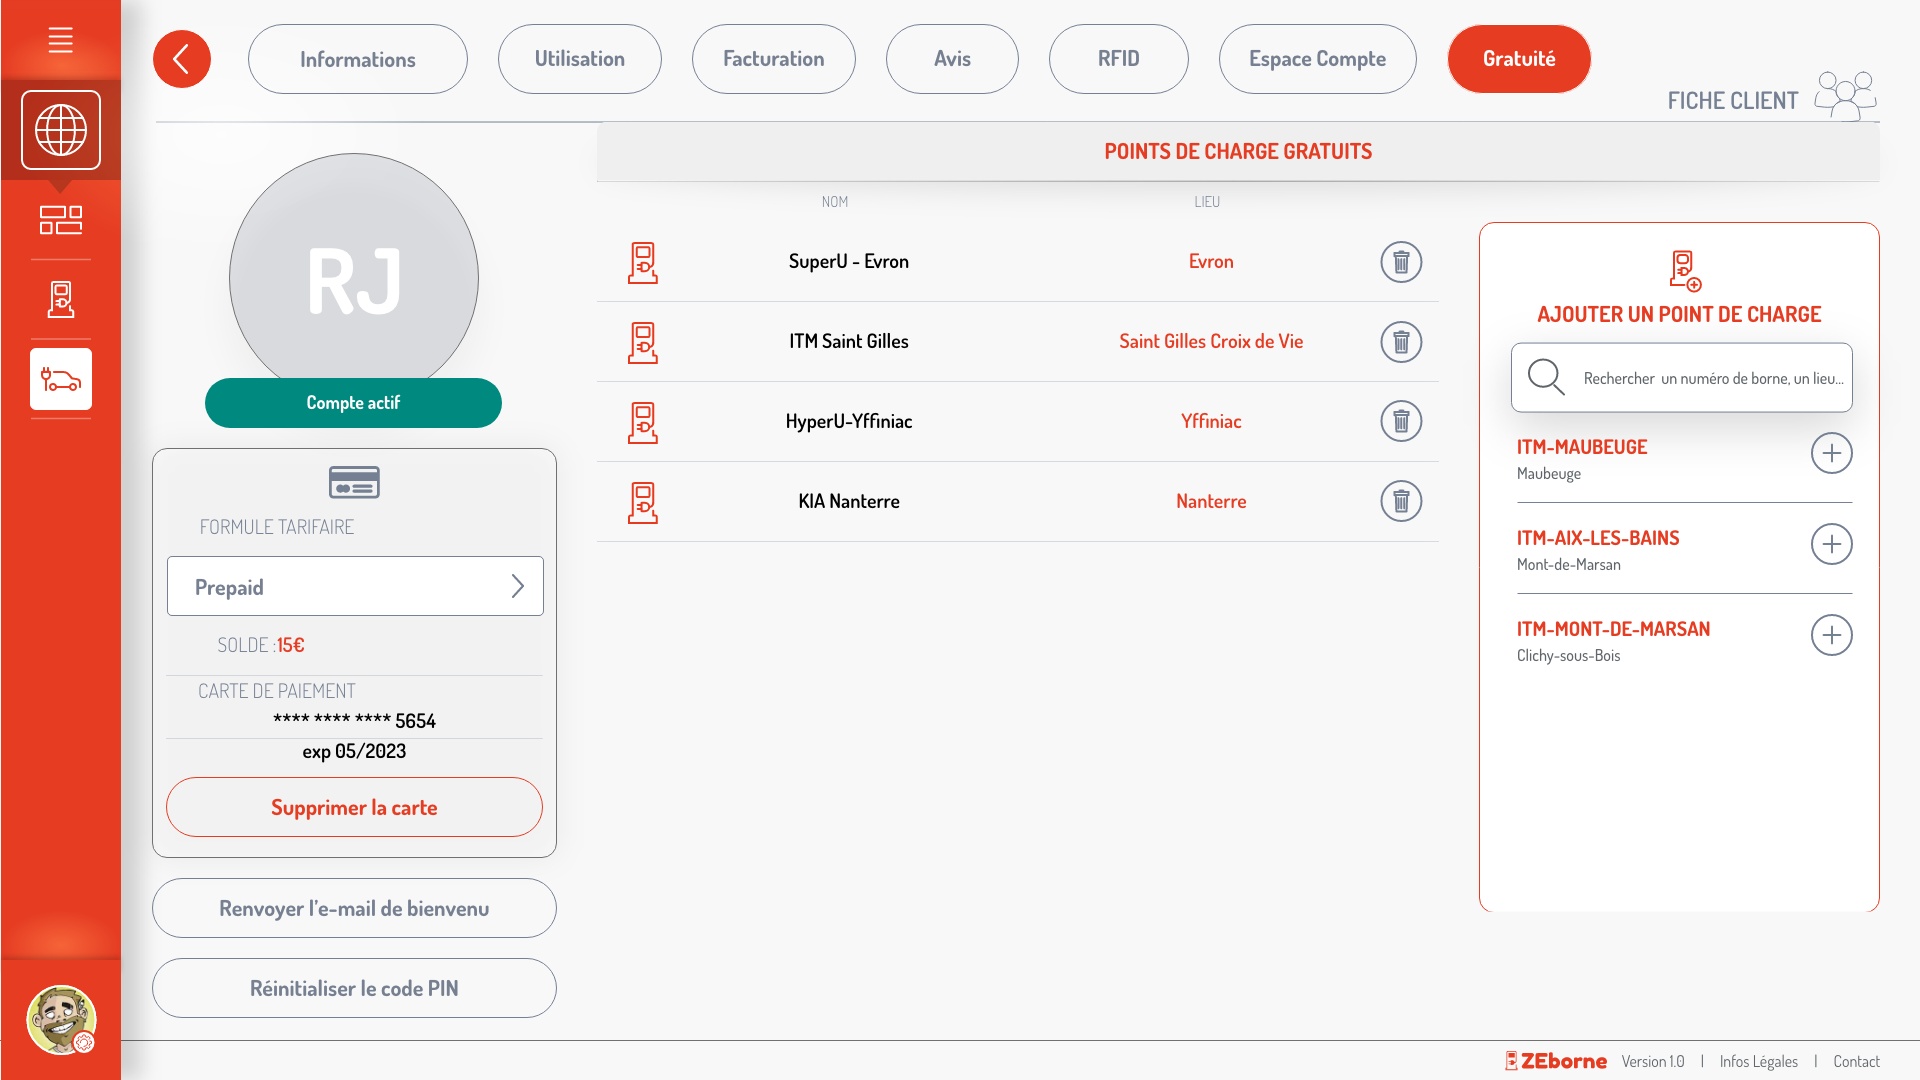Open the RFID tab
The width and height of the screenshot is (1920, 1080).
coord(1118,59)
